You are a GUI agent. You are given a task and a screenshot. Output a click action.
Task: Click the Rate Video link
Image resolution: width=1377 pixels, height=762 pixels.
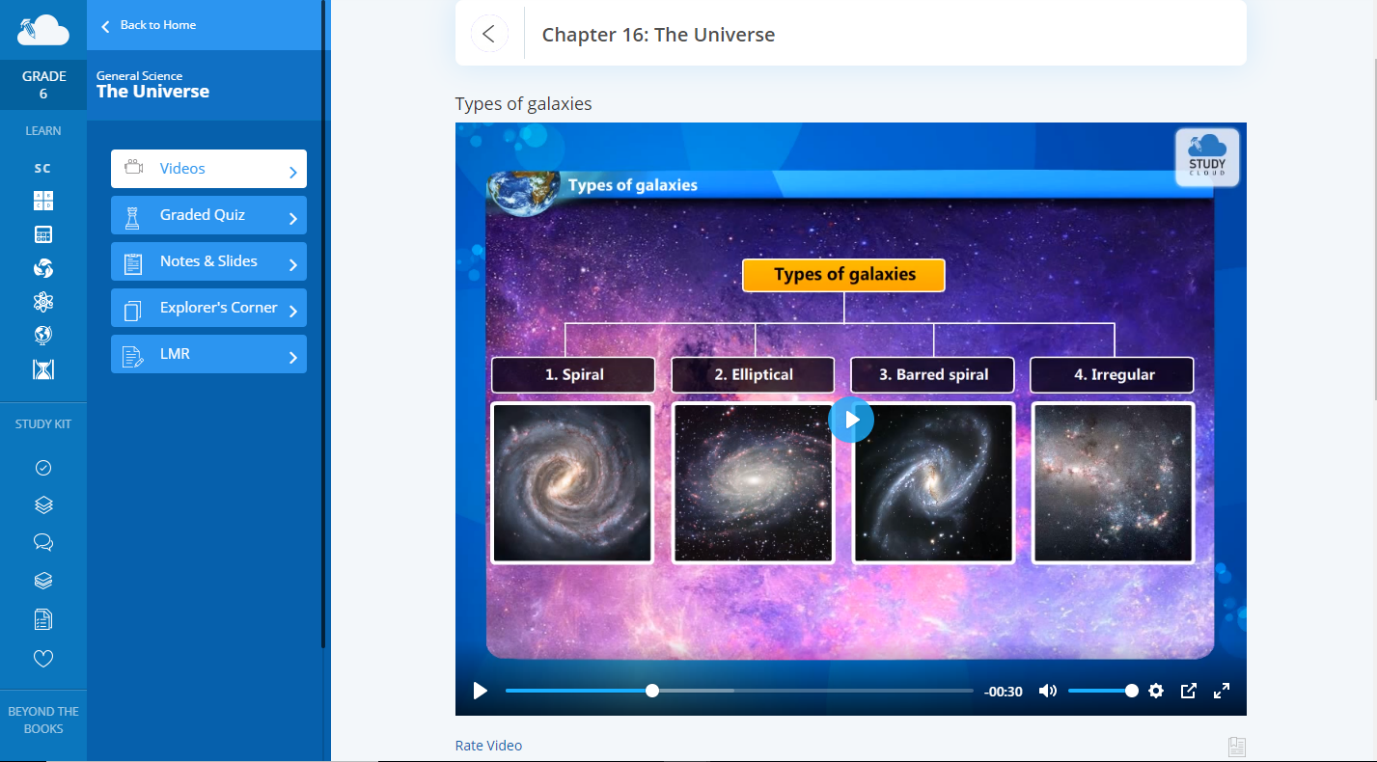point(488,746)
